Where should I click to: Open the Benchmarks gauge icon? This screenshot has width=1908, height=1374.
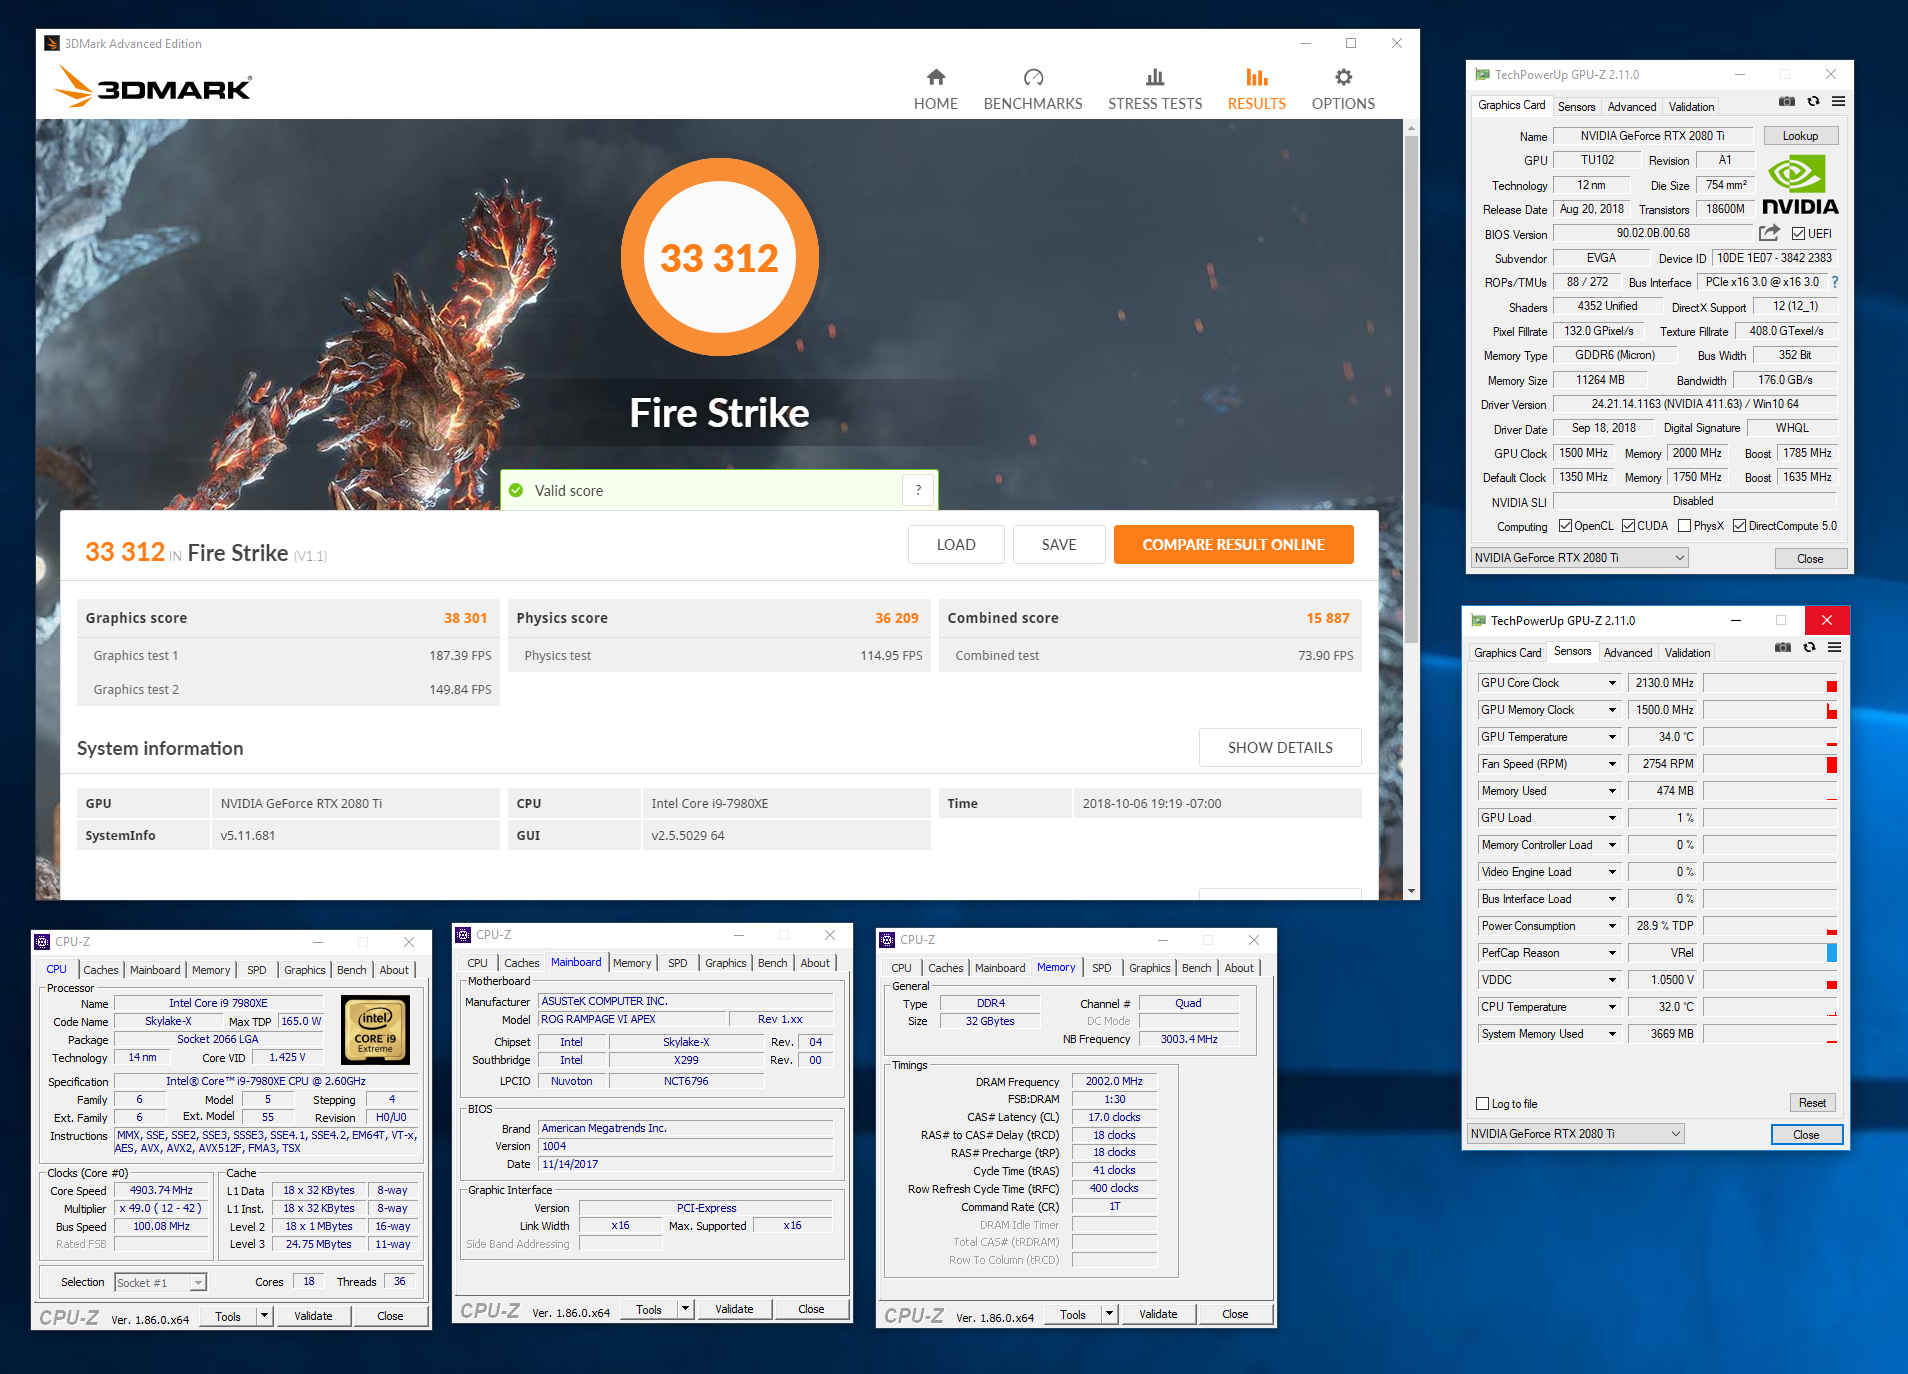coord(1033,77)
